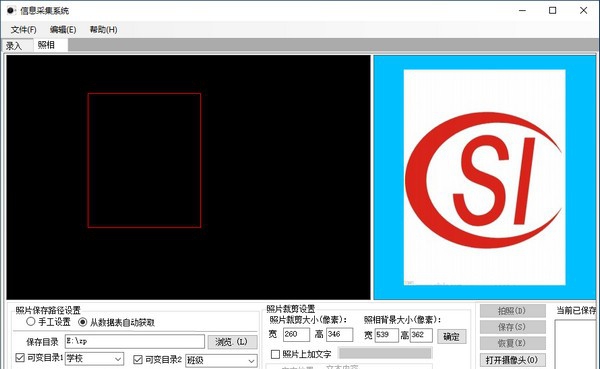Open the 编辑(E) menu
This screenshot has width=600, height=369.
(63, 29)
